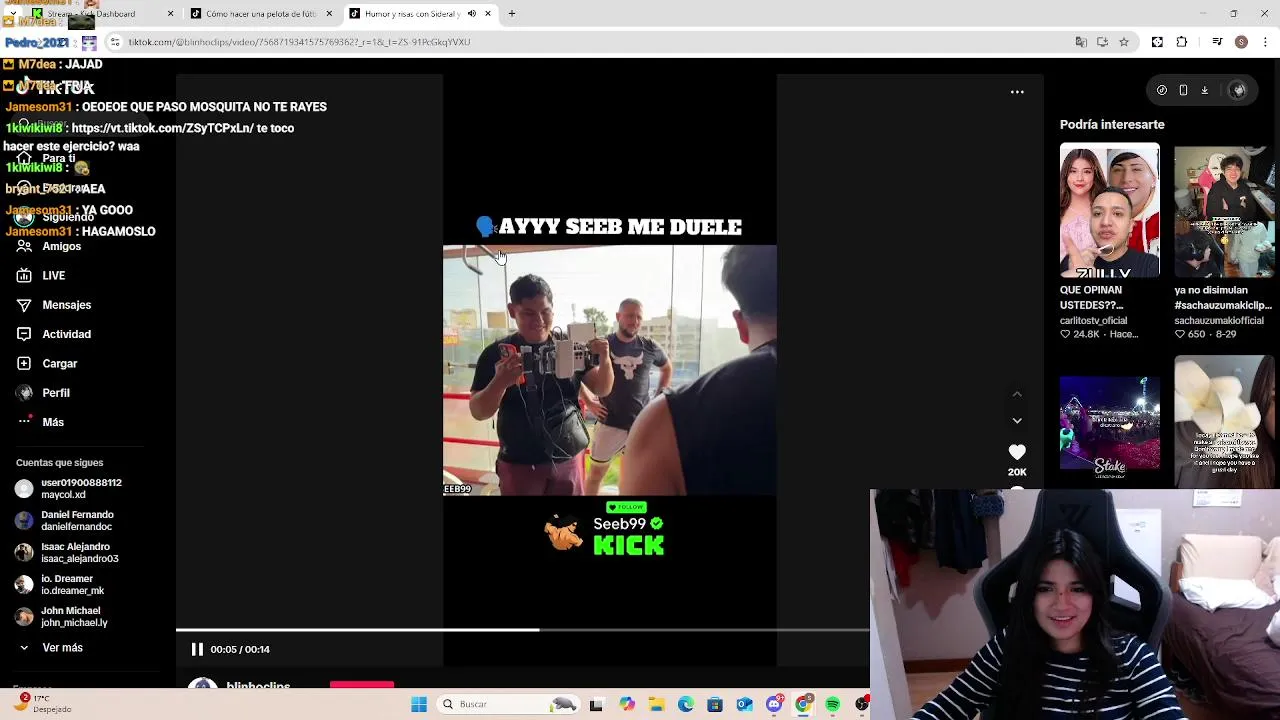Open Microsoft Store from taskbar
The height and width of the screenshot is (720, 1280).
[x=715, y=705]
